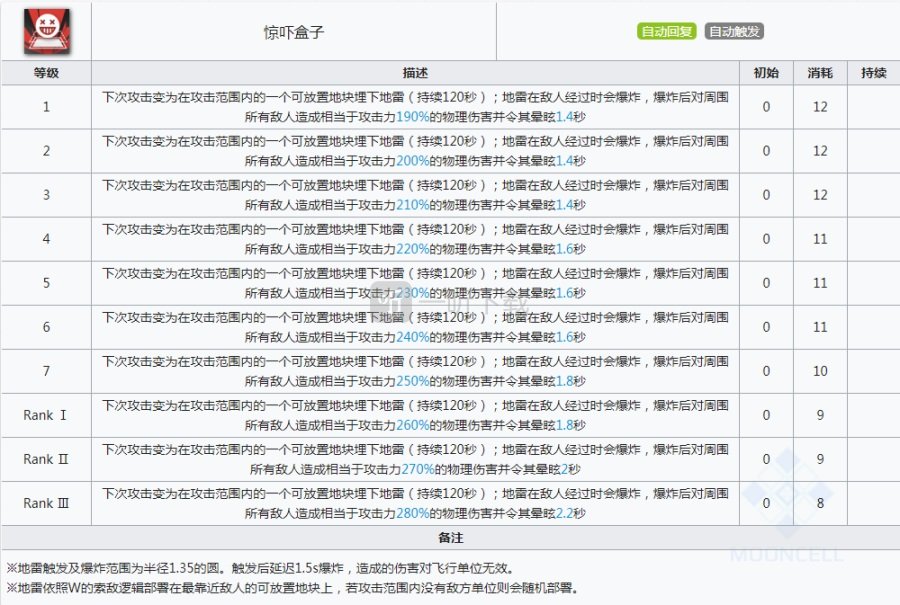Viewport: 900px width, 605px height.
Task: Click the green 自动回复 tag
Action: pyautogui.click(x=666, y=32)
